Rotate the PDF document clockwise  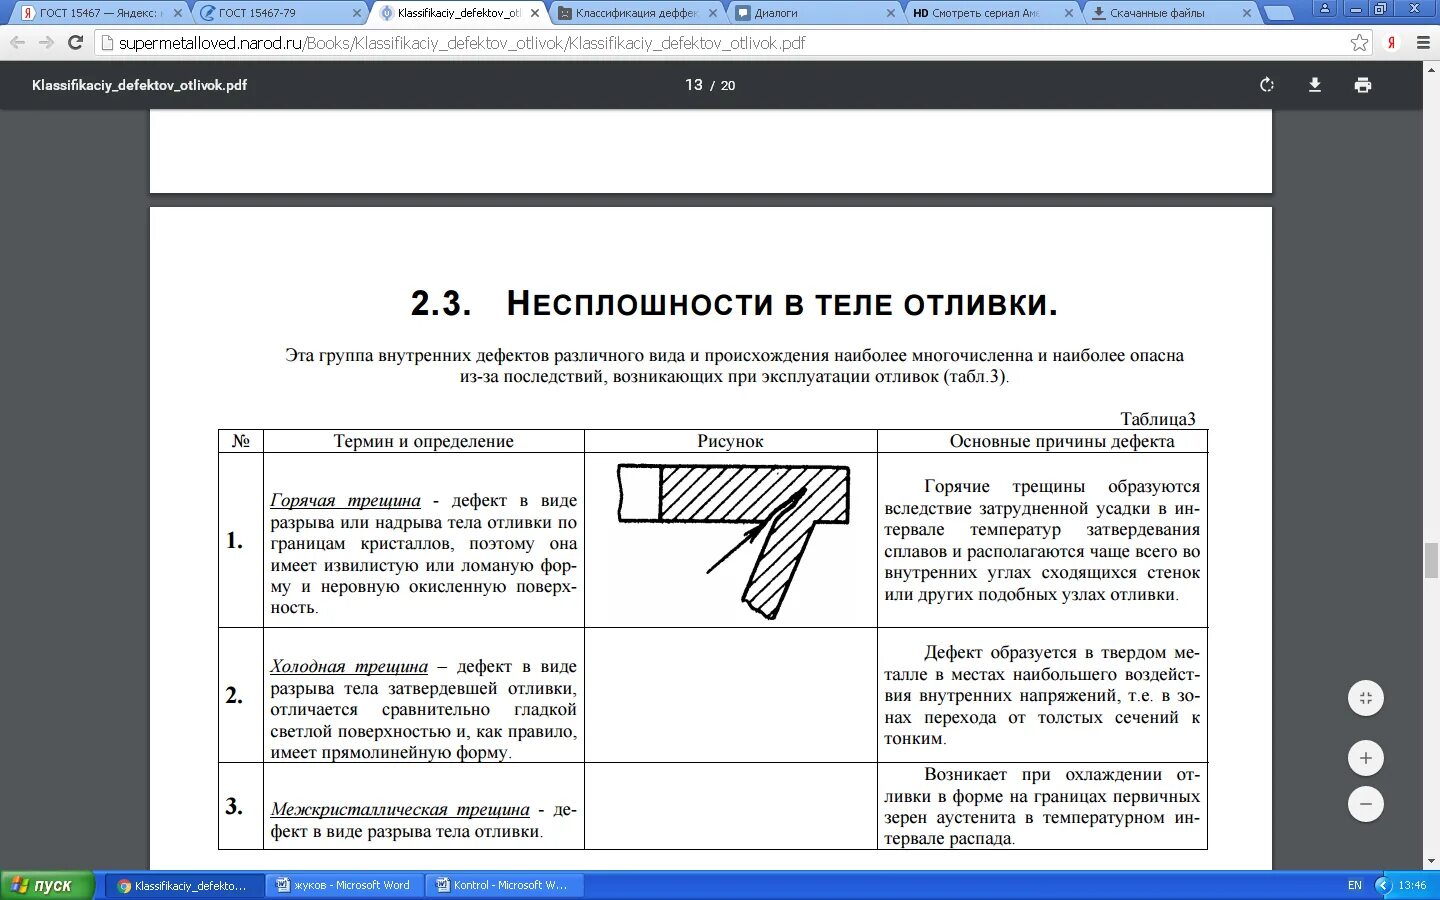tap(1267, 85)
